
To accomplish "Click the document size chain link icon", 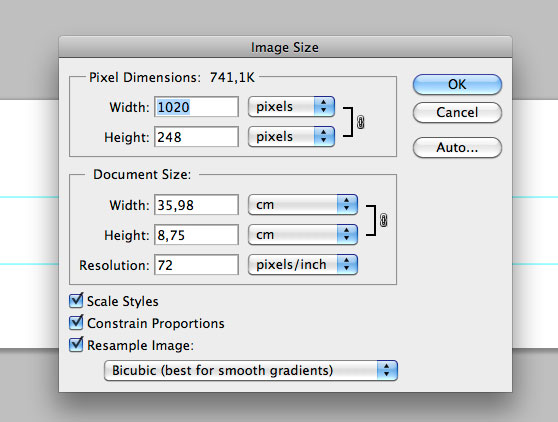I will [x=383, y=220].
